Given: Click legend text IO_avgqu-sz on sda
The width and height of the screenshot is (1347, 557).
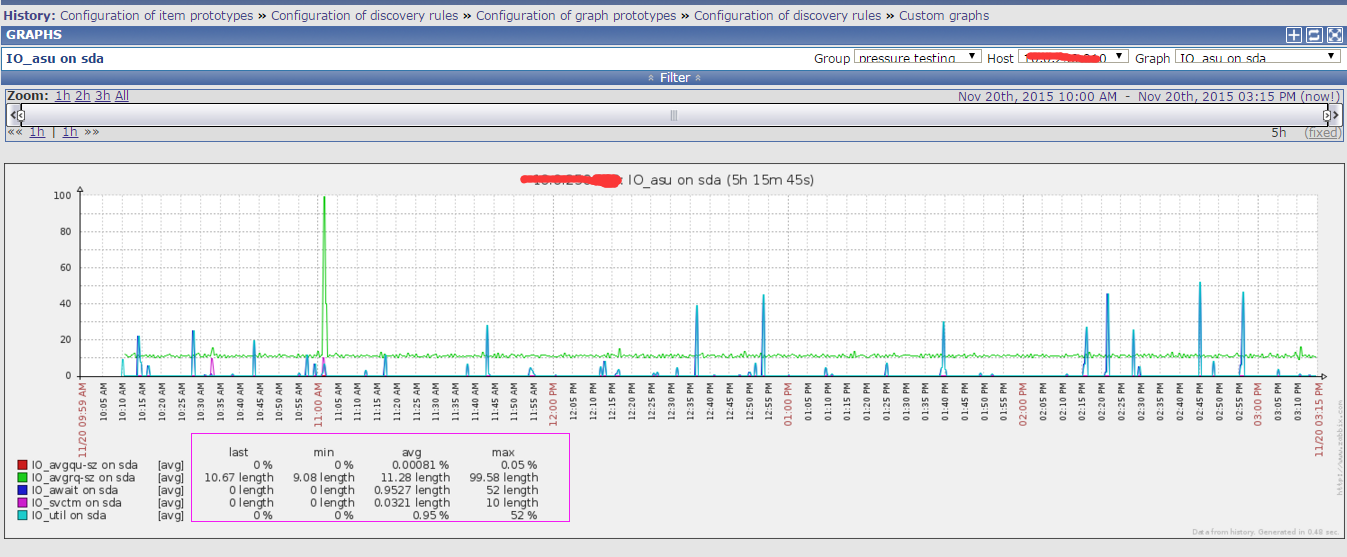Looking at the screenshot, I should click(x=85, y=465).
